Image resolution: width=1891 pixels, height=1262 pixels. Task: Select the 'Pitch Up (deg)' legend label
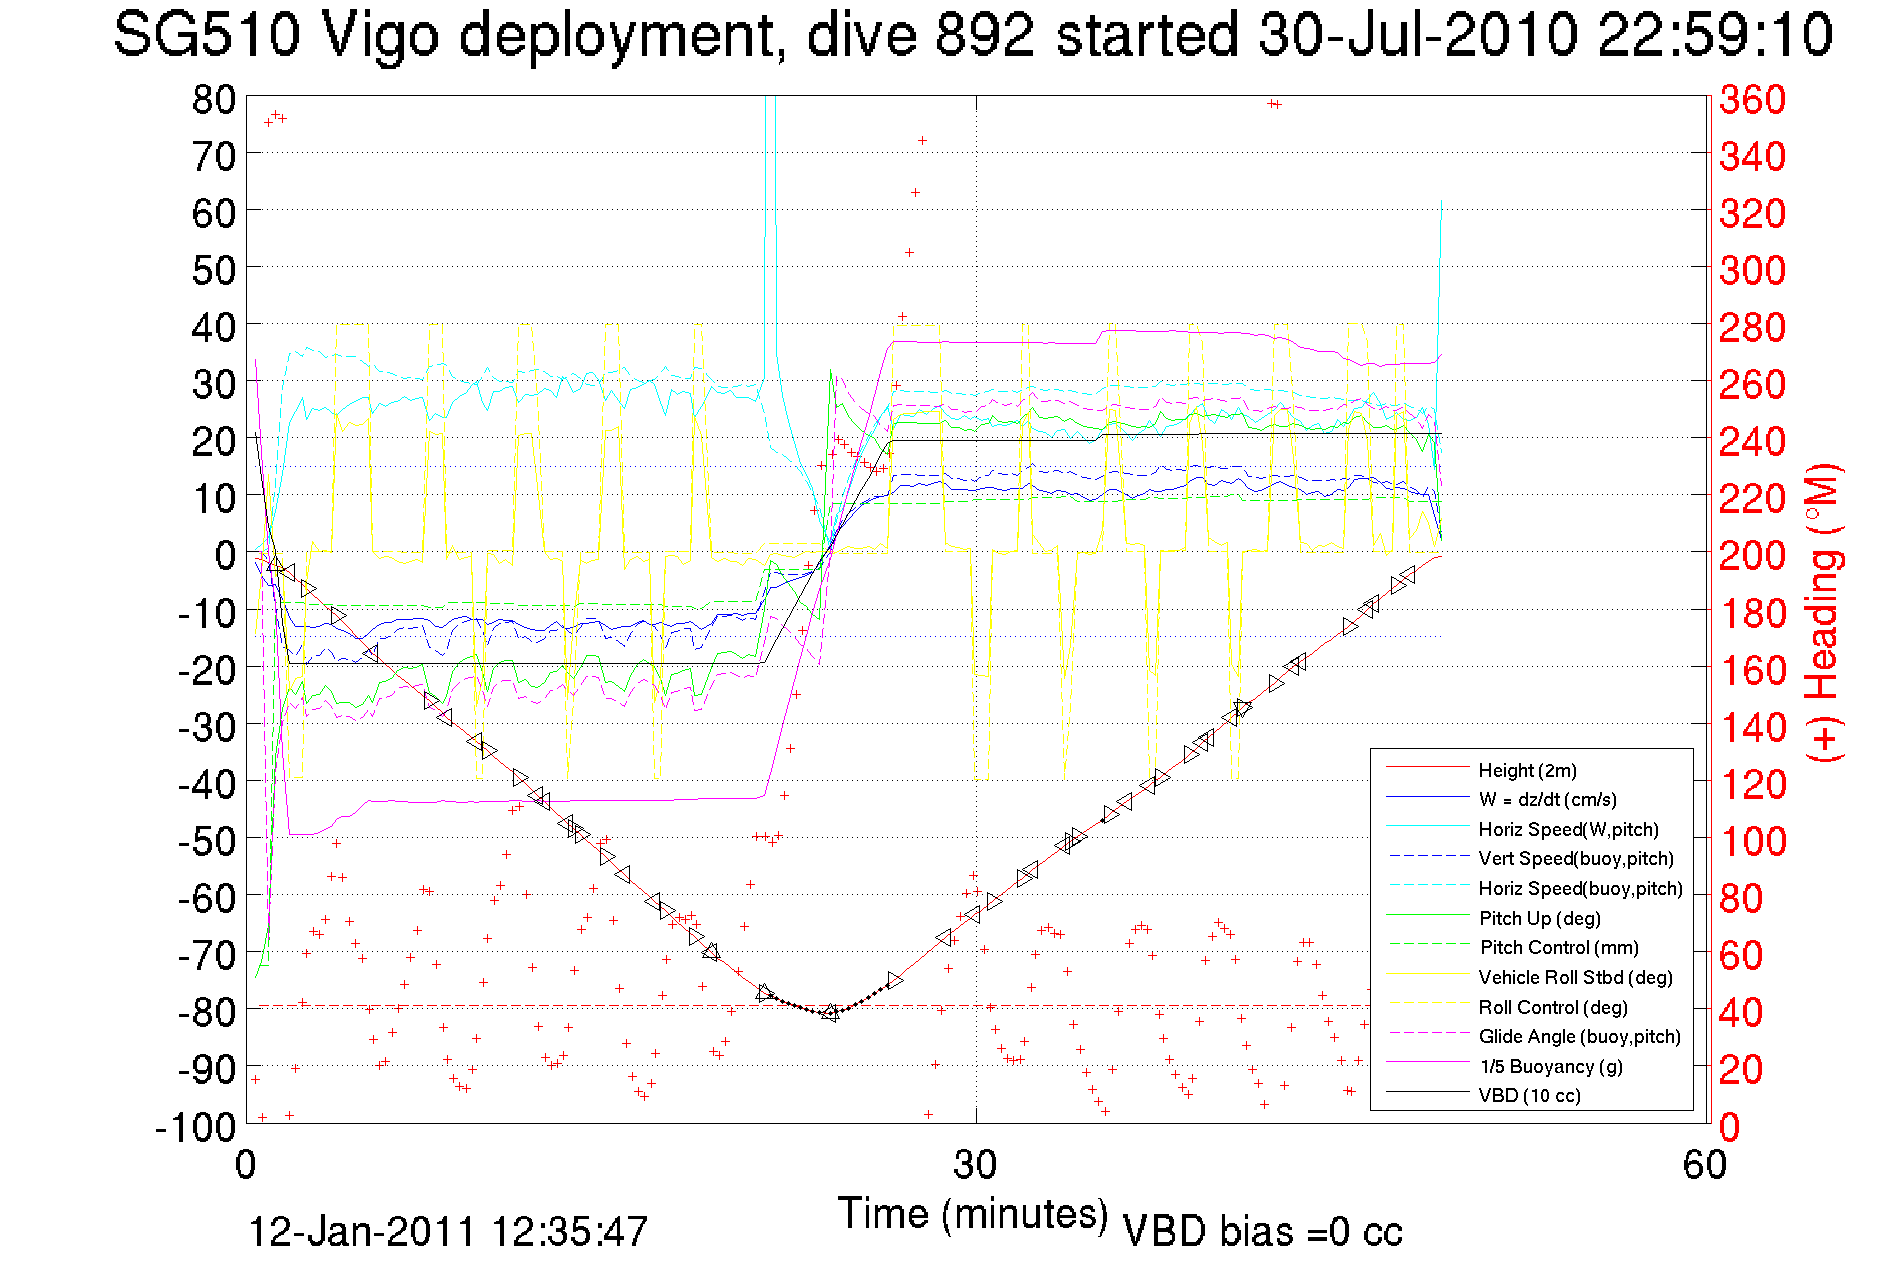1539,918
